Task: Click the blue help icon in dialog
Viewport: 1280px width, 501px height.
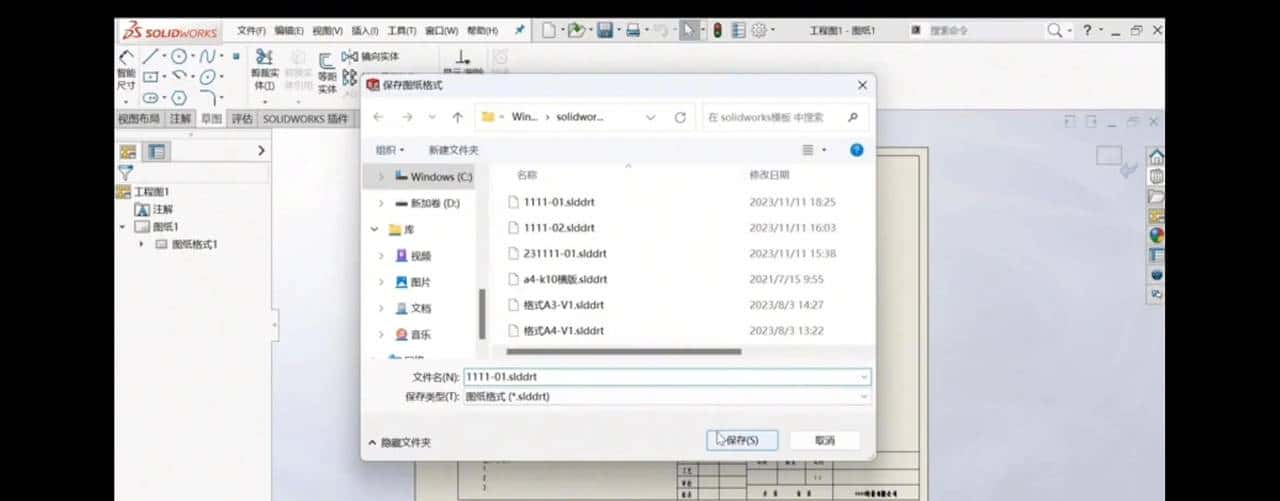Action: click(x=856, y=150)
